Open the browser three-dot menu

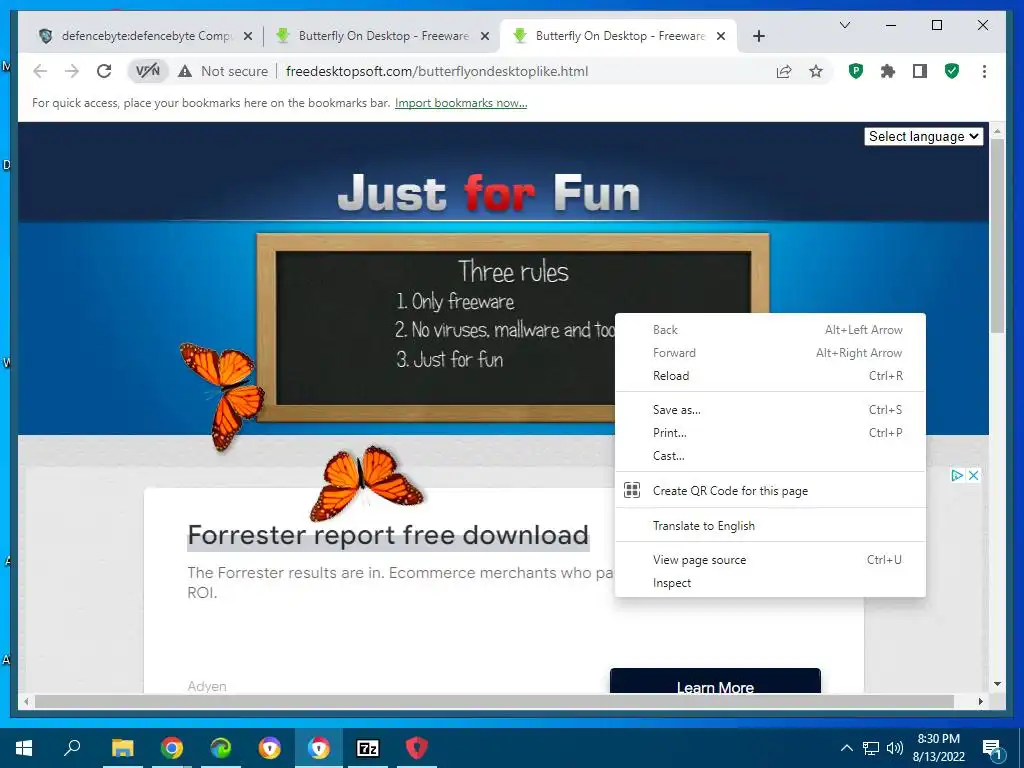coord(984,71)
